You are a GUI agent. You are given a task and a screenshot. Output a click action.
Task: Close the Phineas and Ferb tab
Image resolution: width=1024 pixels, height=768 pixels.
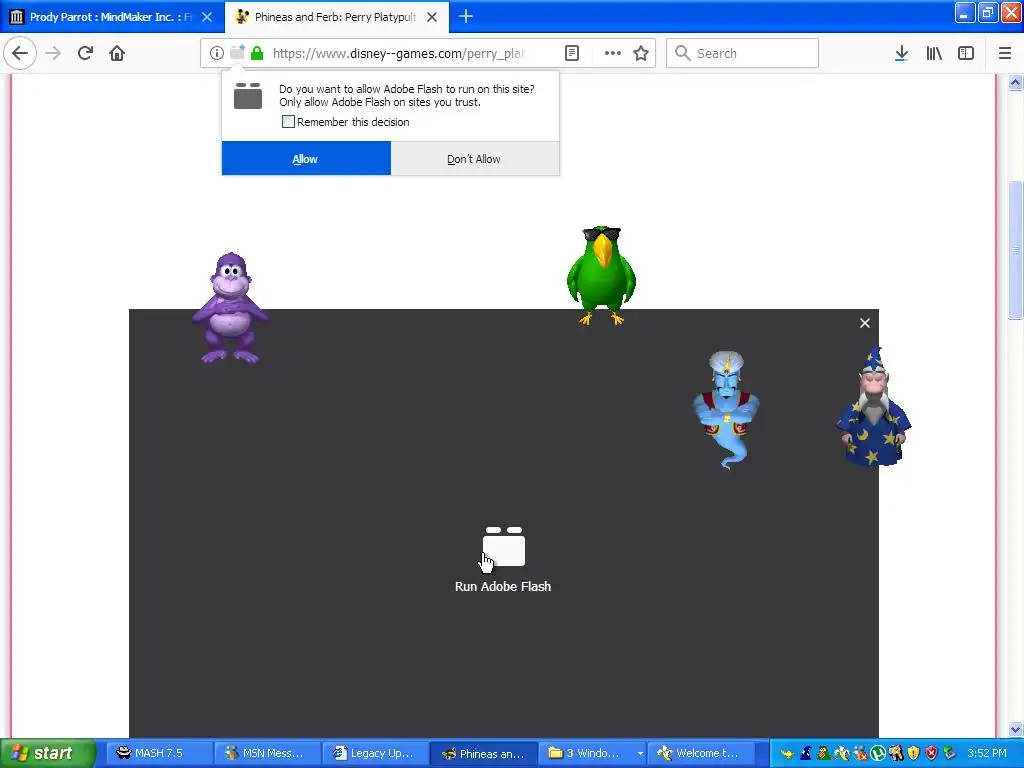coord(432,17)
